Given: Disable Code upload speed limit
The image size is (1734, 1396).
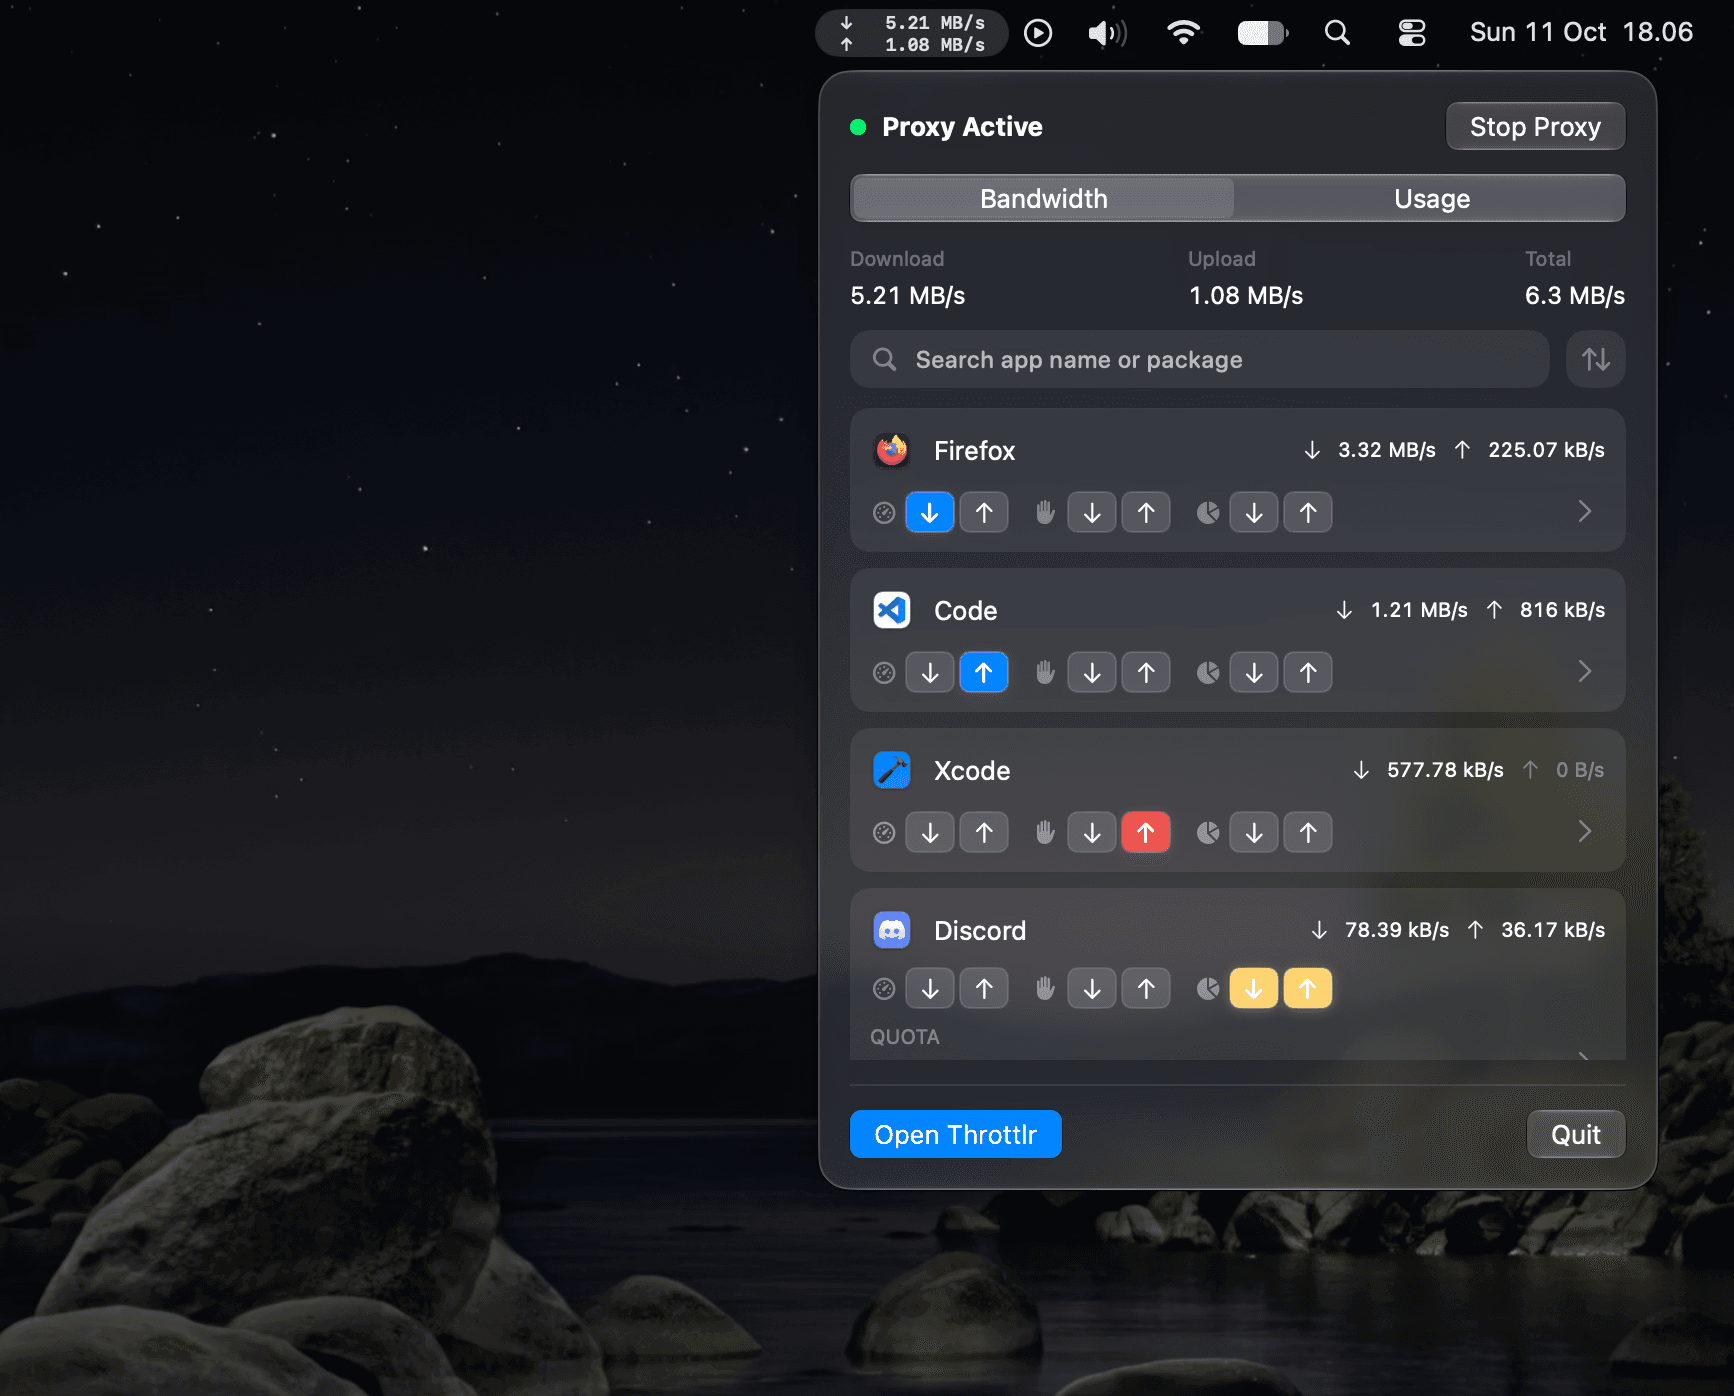Looking at the screenshot, I should (x=984, y=673).
